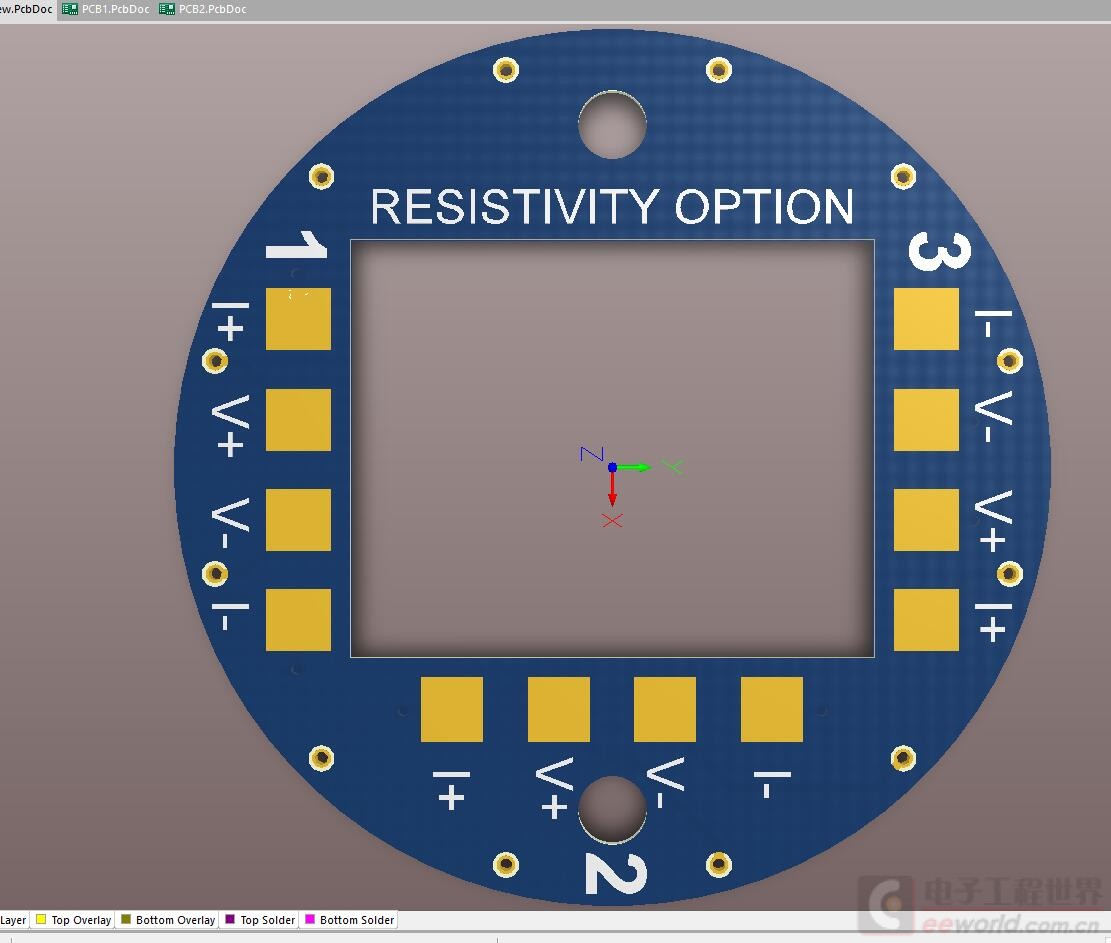Click the yellow Top Overlay color swatch
Image resolution: width=1111 pixels, height=943 pixels.
(41, 920)
